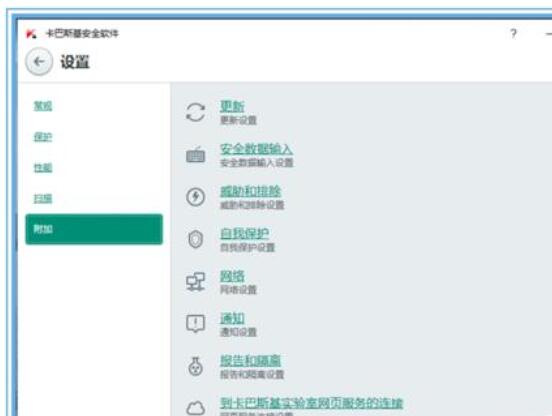
Task: Click the 威胁和排除设置 description text
Action: pos(252,205)
